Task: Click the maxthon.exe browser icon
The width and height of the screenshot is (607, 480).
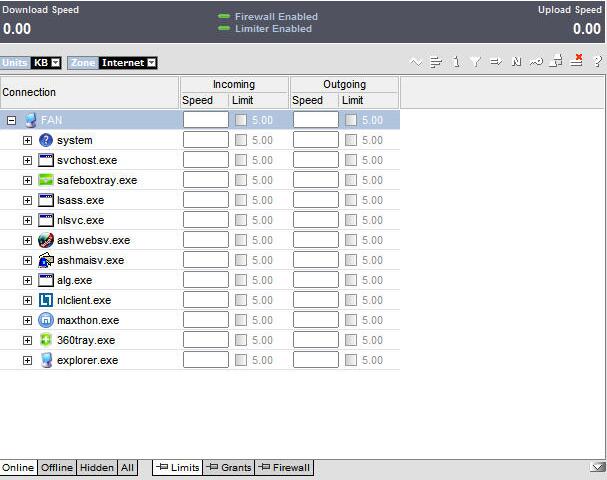Action: tap(46, 320)
